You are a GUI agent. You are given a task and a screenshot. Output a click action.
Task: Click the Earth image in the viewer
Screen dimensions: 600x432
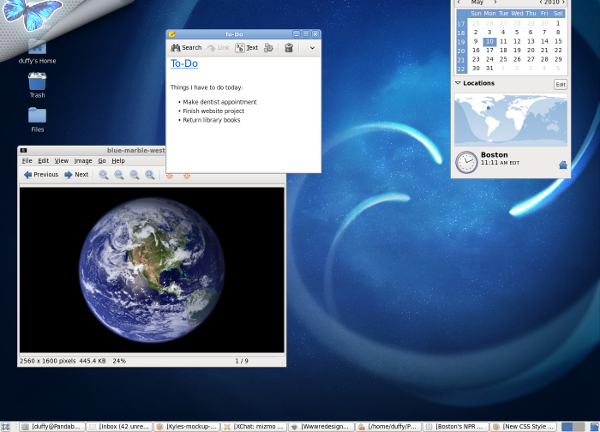(x=152, y=270)
